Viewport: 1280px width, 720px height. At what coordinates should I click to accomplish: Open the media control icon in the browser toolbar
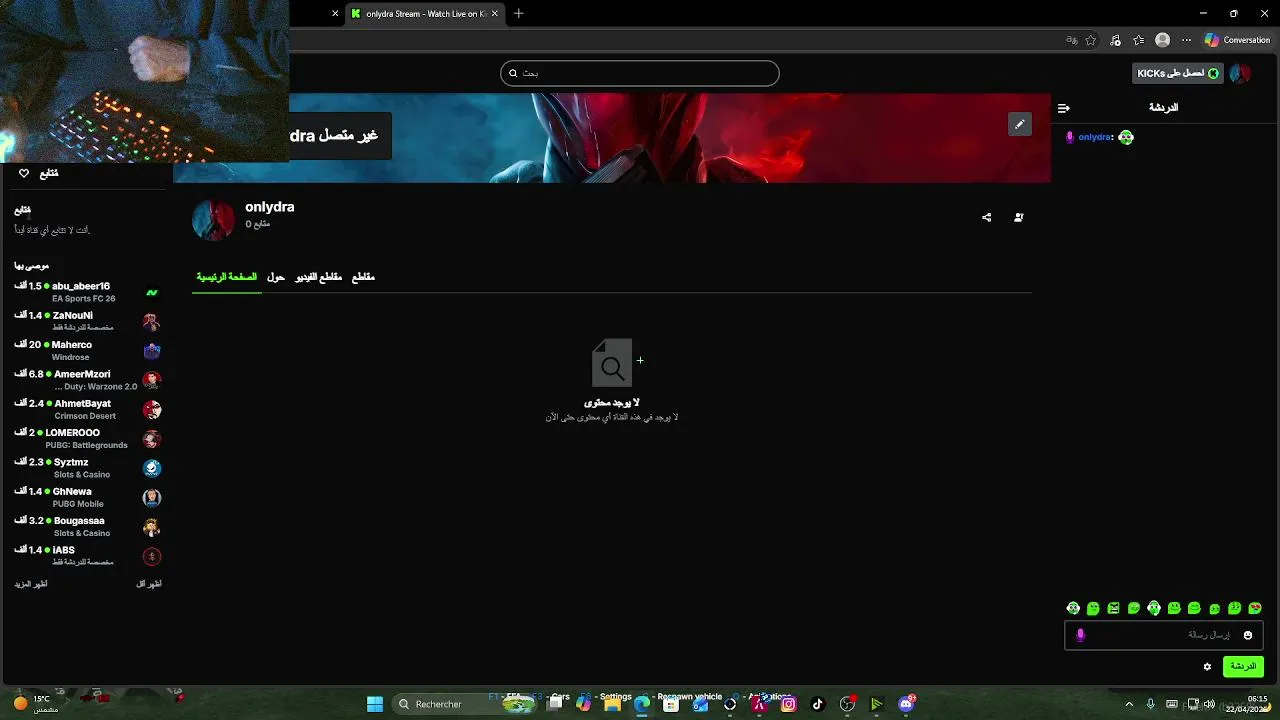[1116, 40]
